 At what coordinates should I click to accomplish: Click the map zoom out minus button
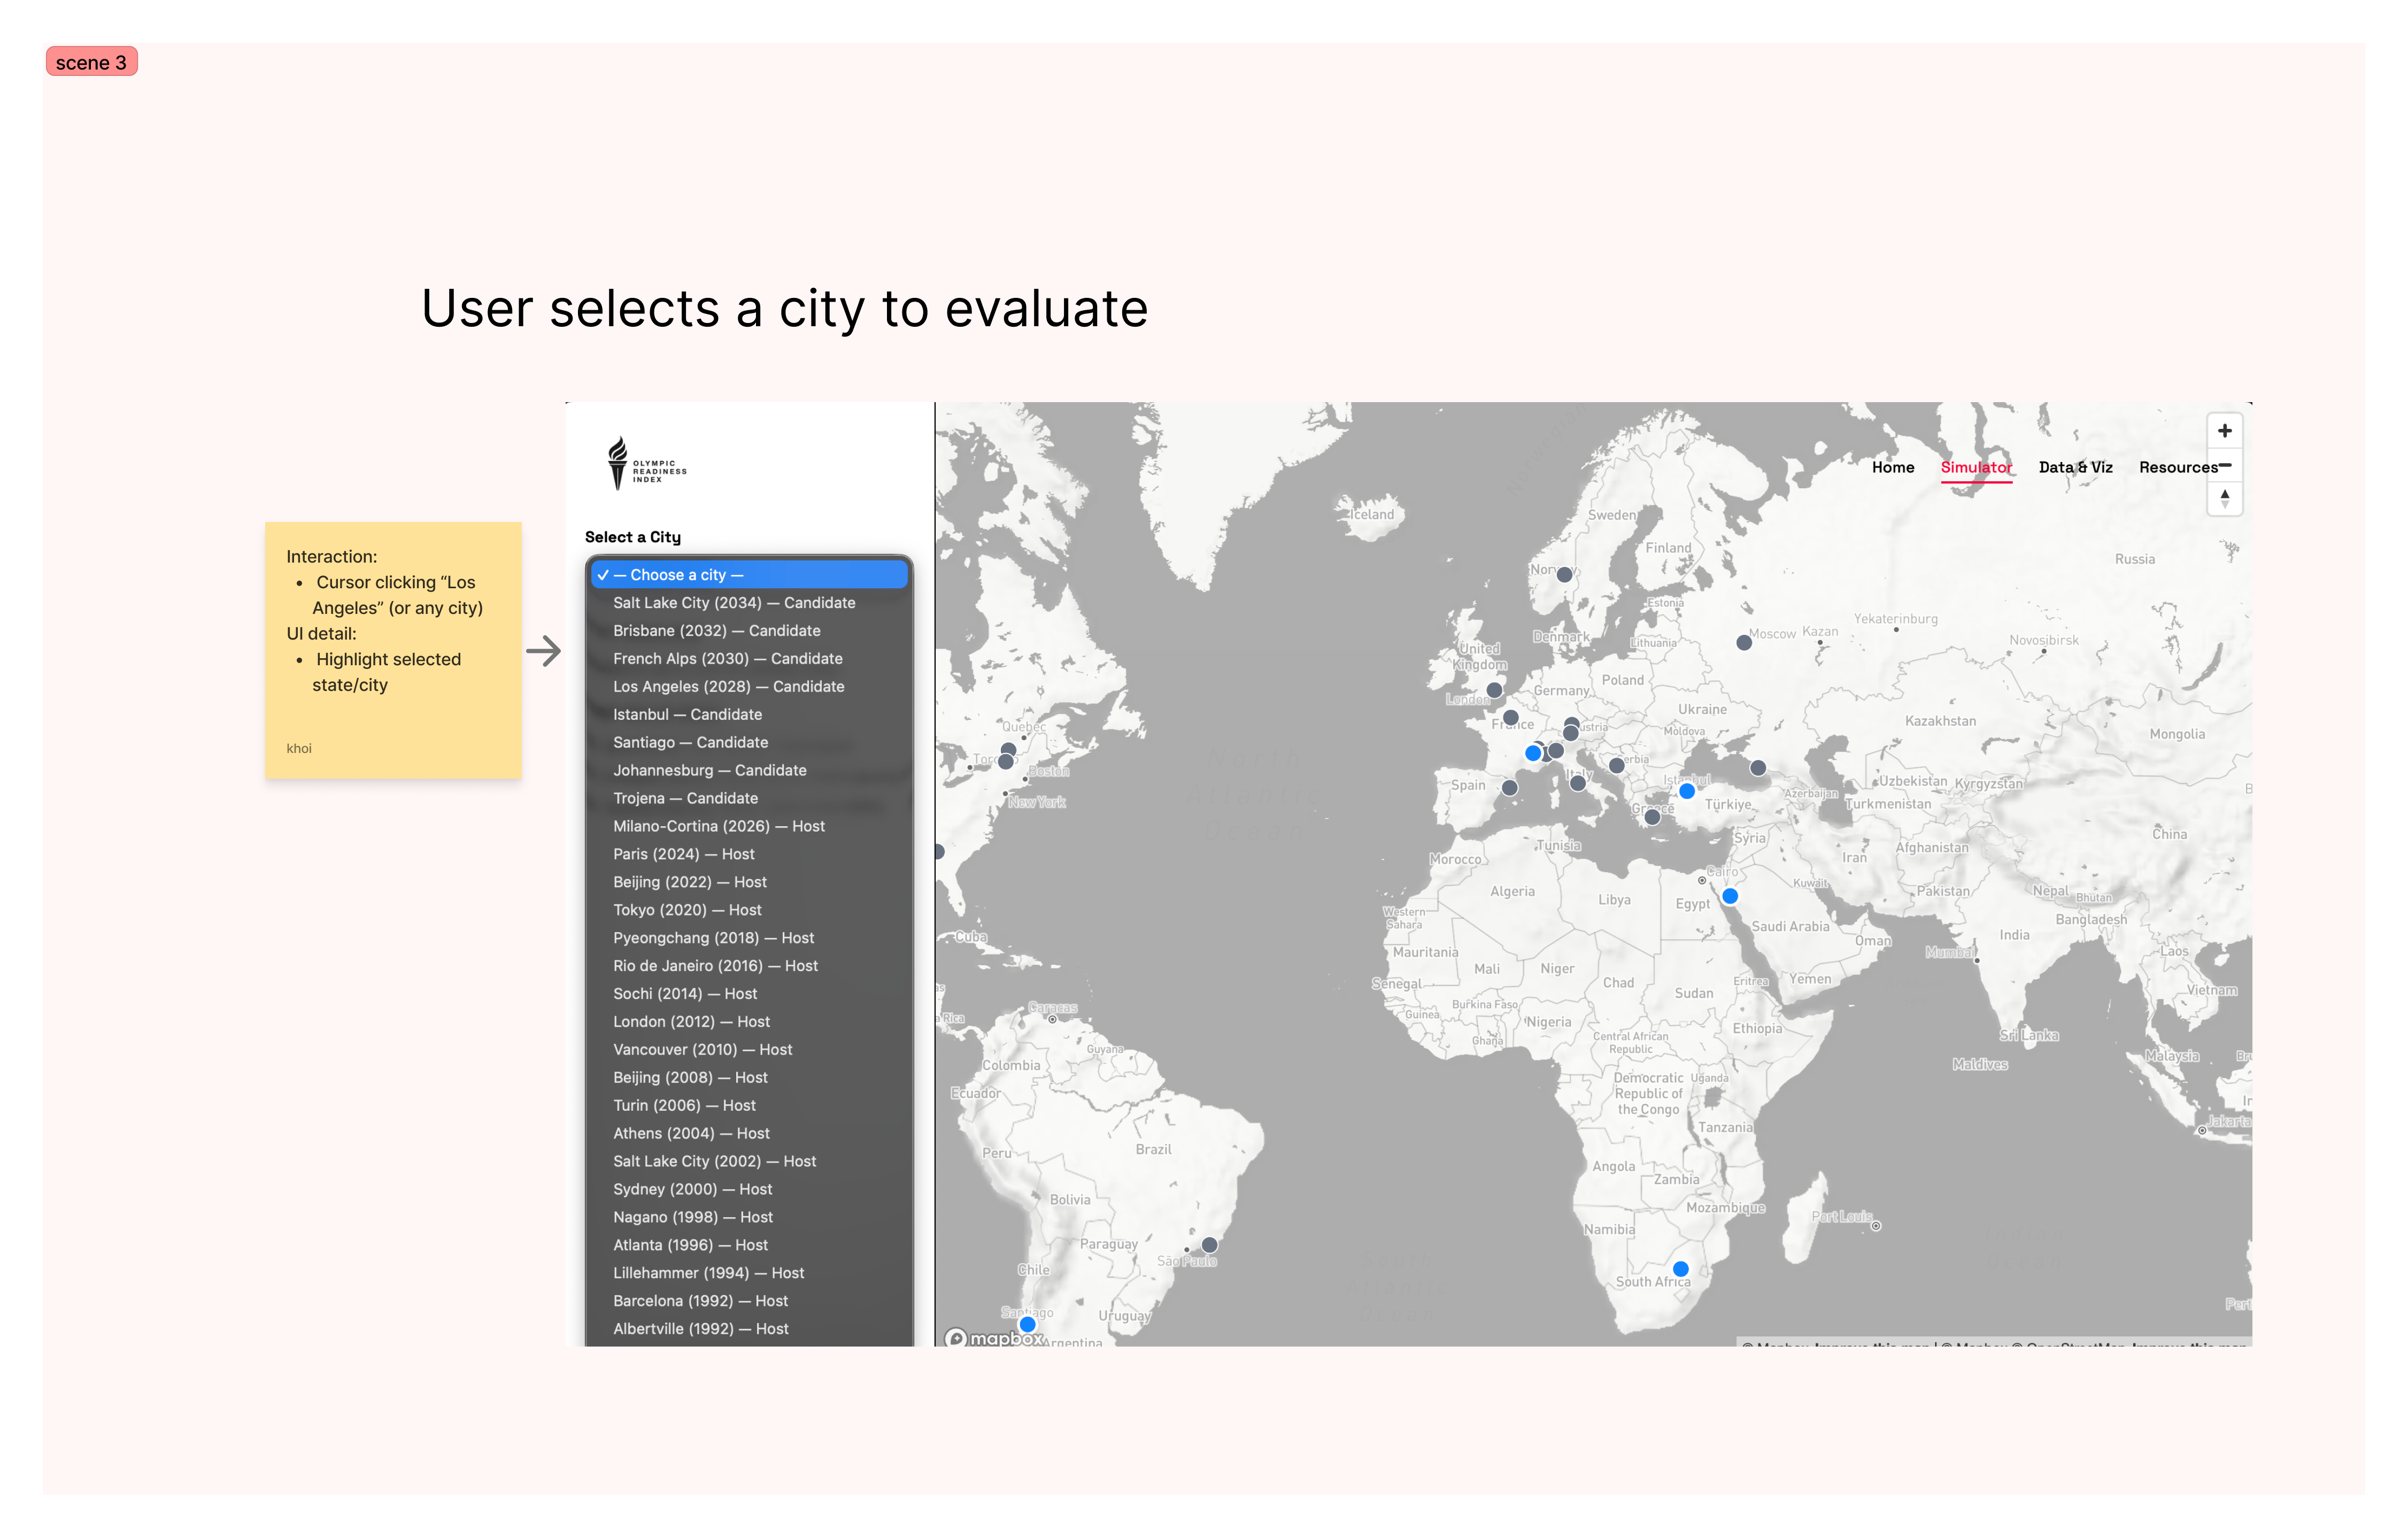pos(2224,466)
